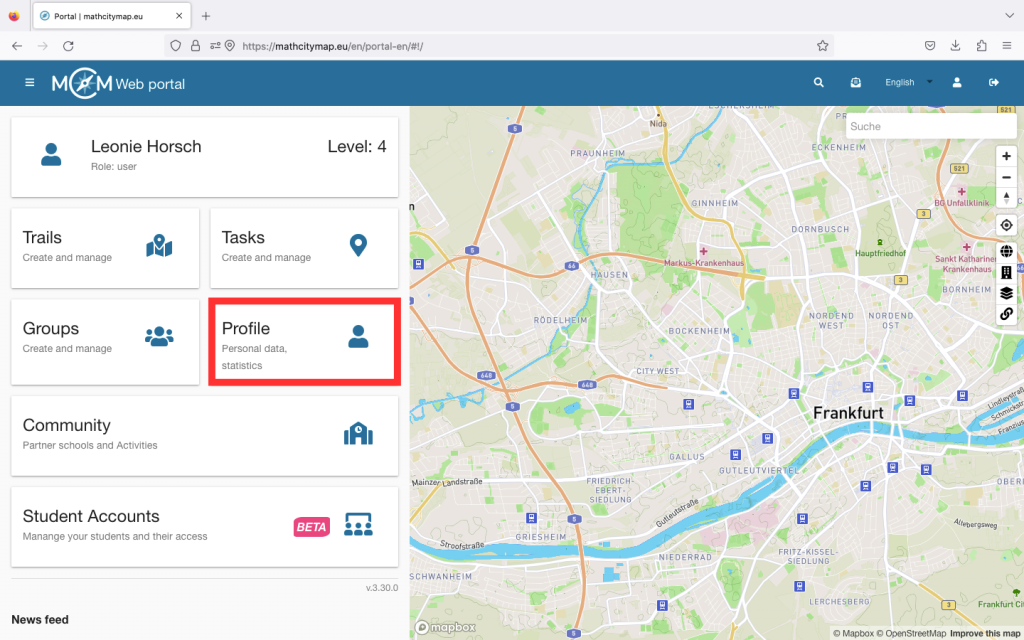Open the hamburger menu in the portal header
Screen dimensions: 1024x640
coord(29,83)
